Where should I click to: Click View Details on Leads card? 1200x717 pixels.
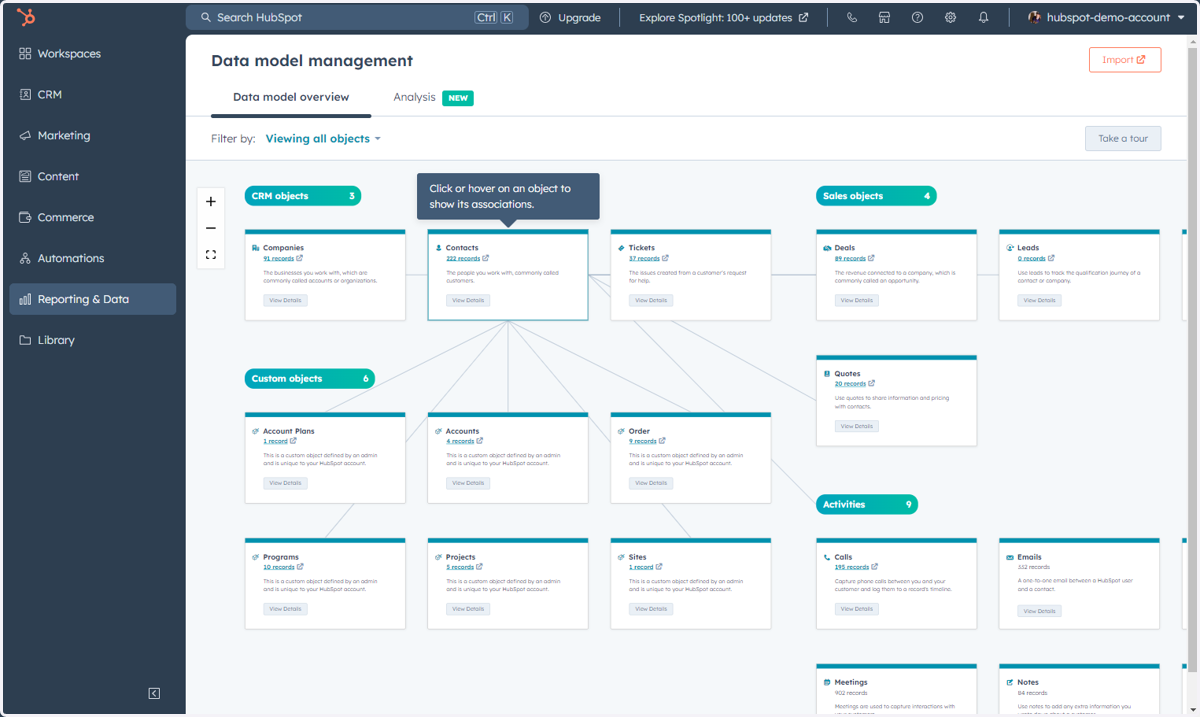1040,300
